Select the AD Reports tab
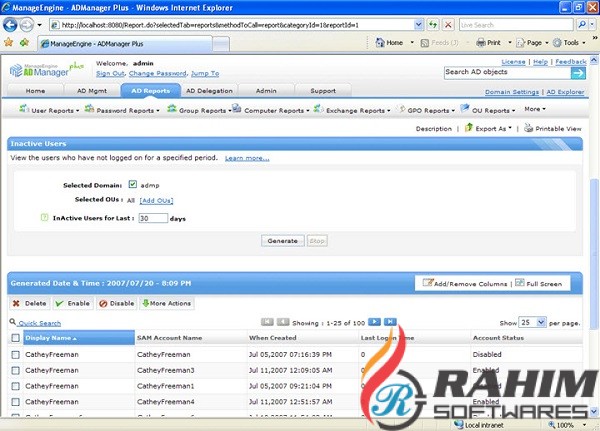Image resolution: width=600 pixels, height=431 pixels. click(151, 91)
